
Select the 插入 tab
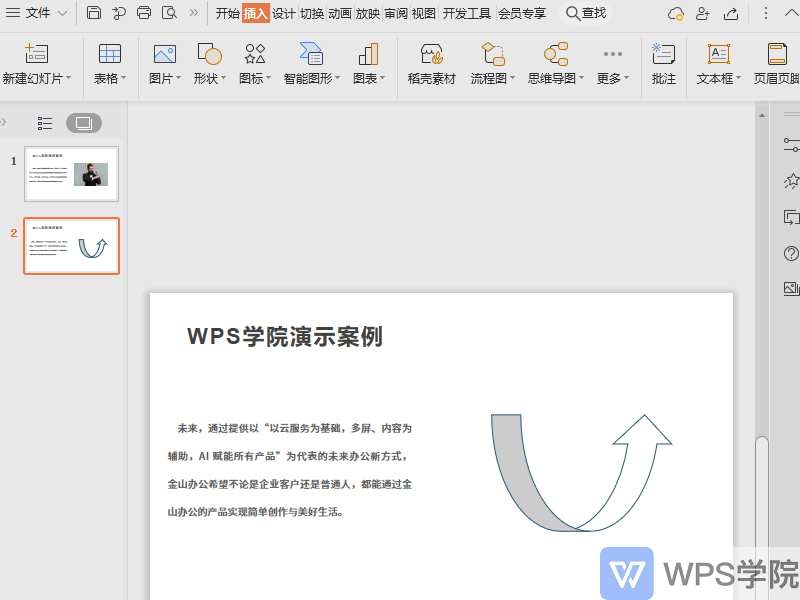pos(256,13)
